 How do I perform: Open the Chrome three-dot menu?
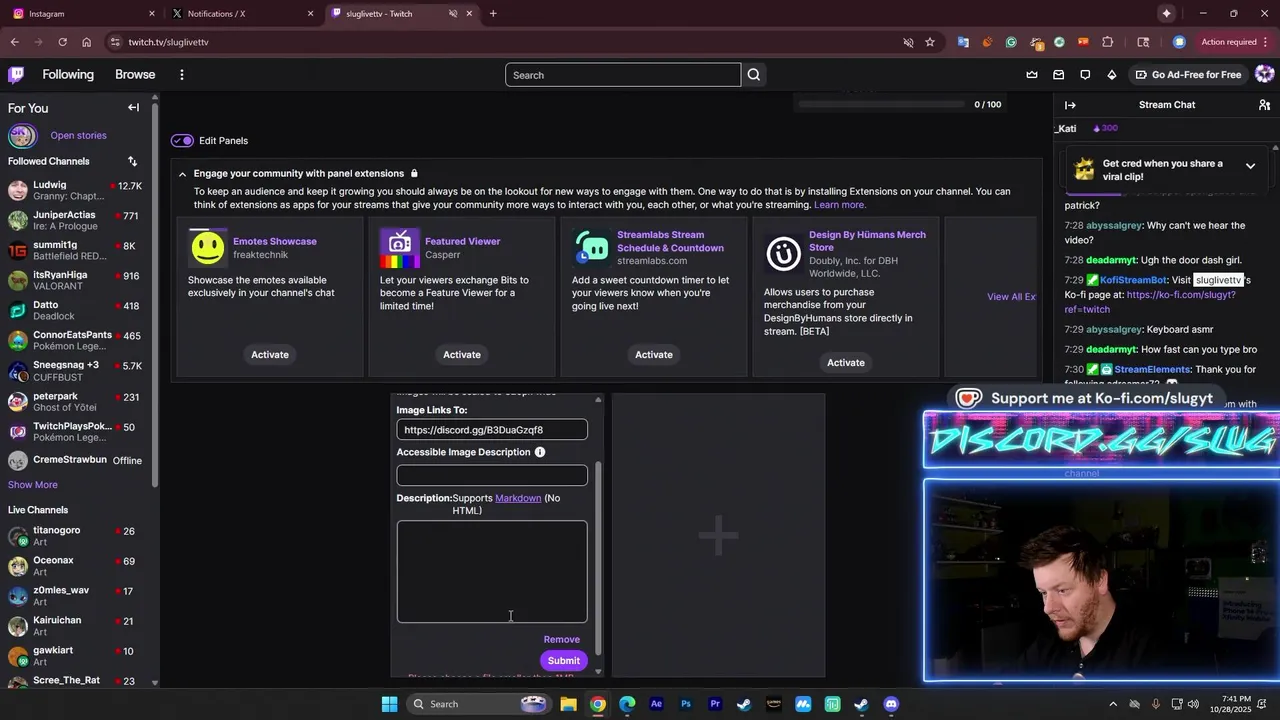[1265, 42]
